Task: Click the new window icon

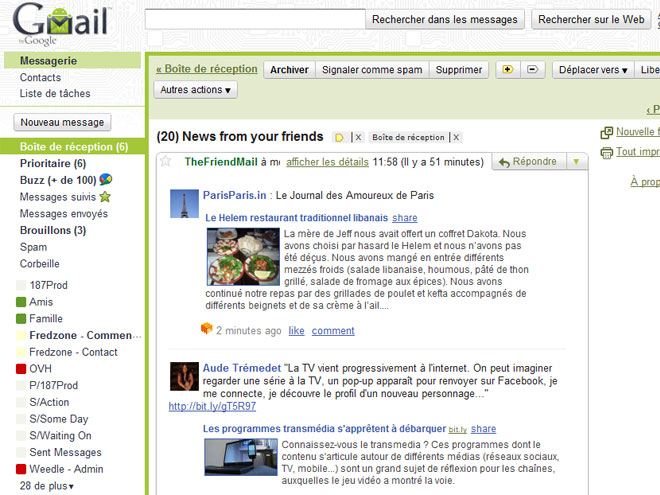Action: pos(607,133)
